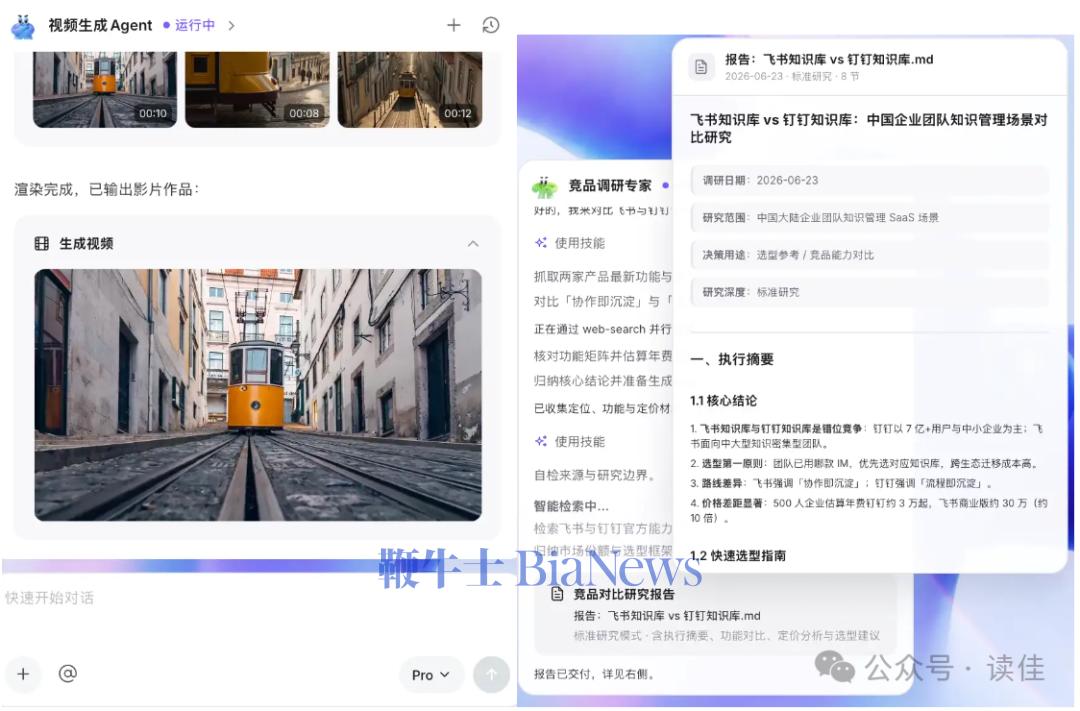Click conclusion line 价格差距显著

pos(869,511)
